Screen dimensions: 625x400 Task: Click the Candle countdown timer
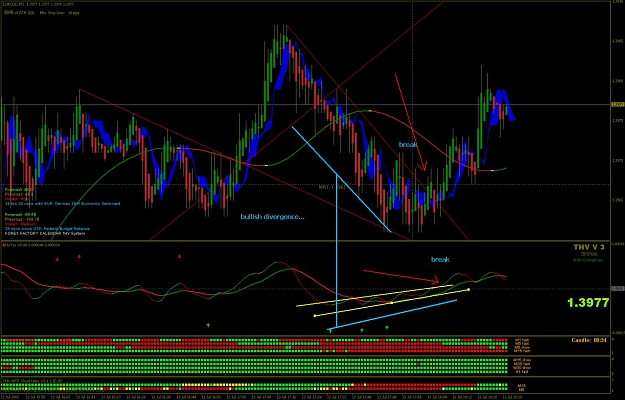pos(589,340)
